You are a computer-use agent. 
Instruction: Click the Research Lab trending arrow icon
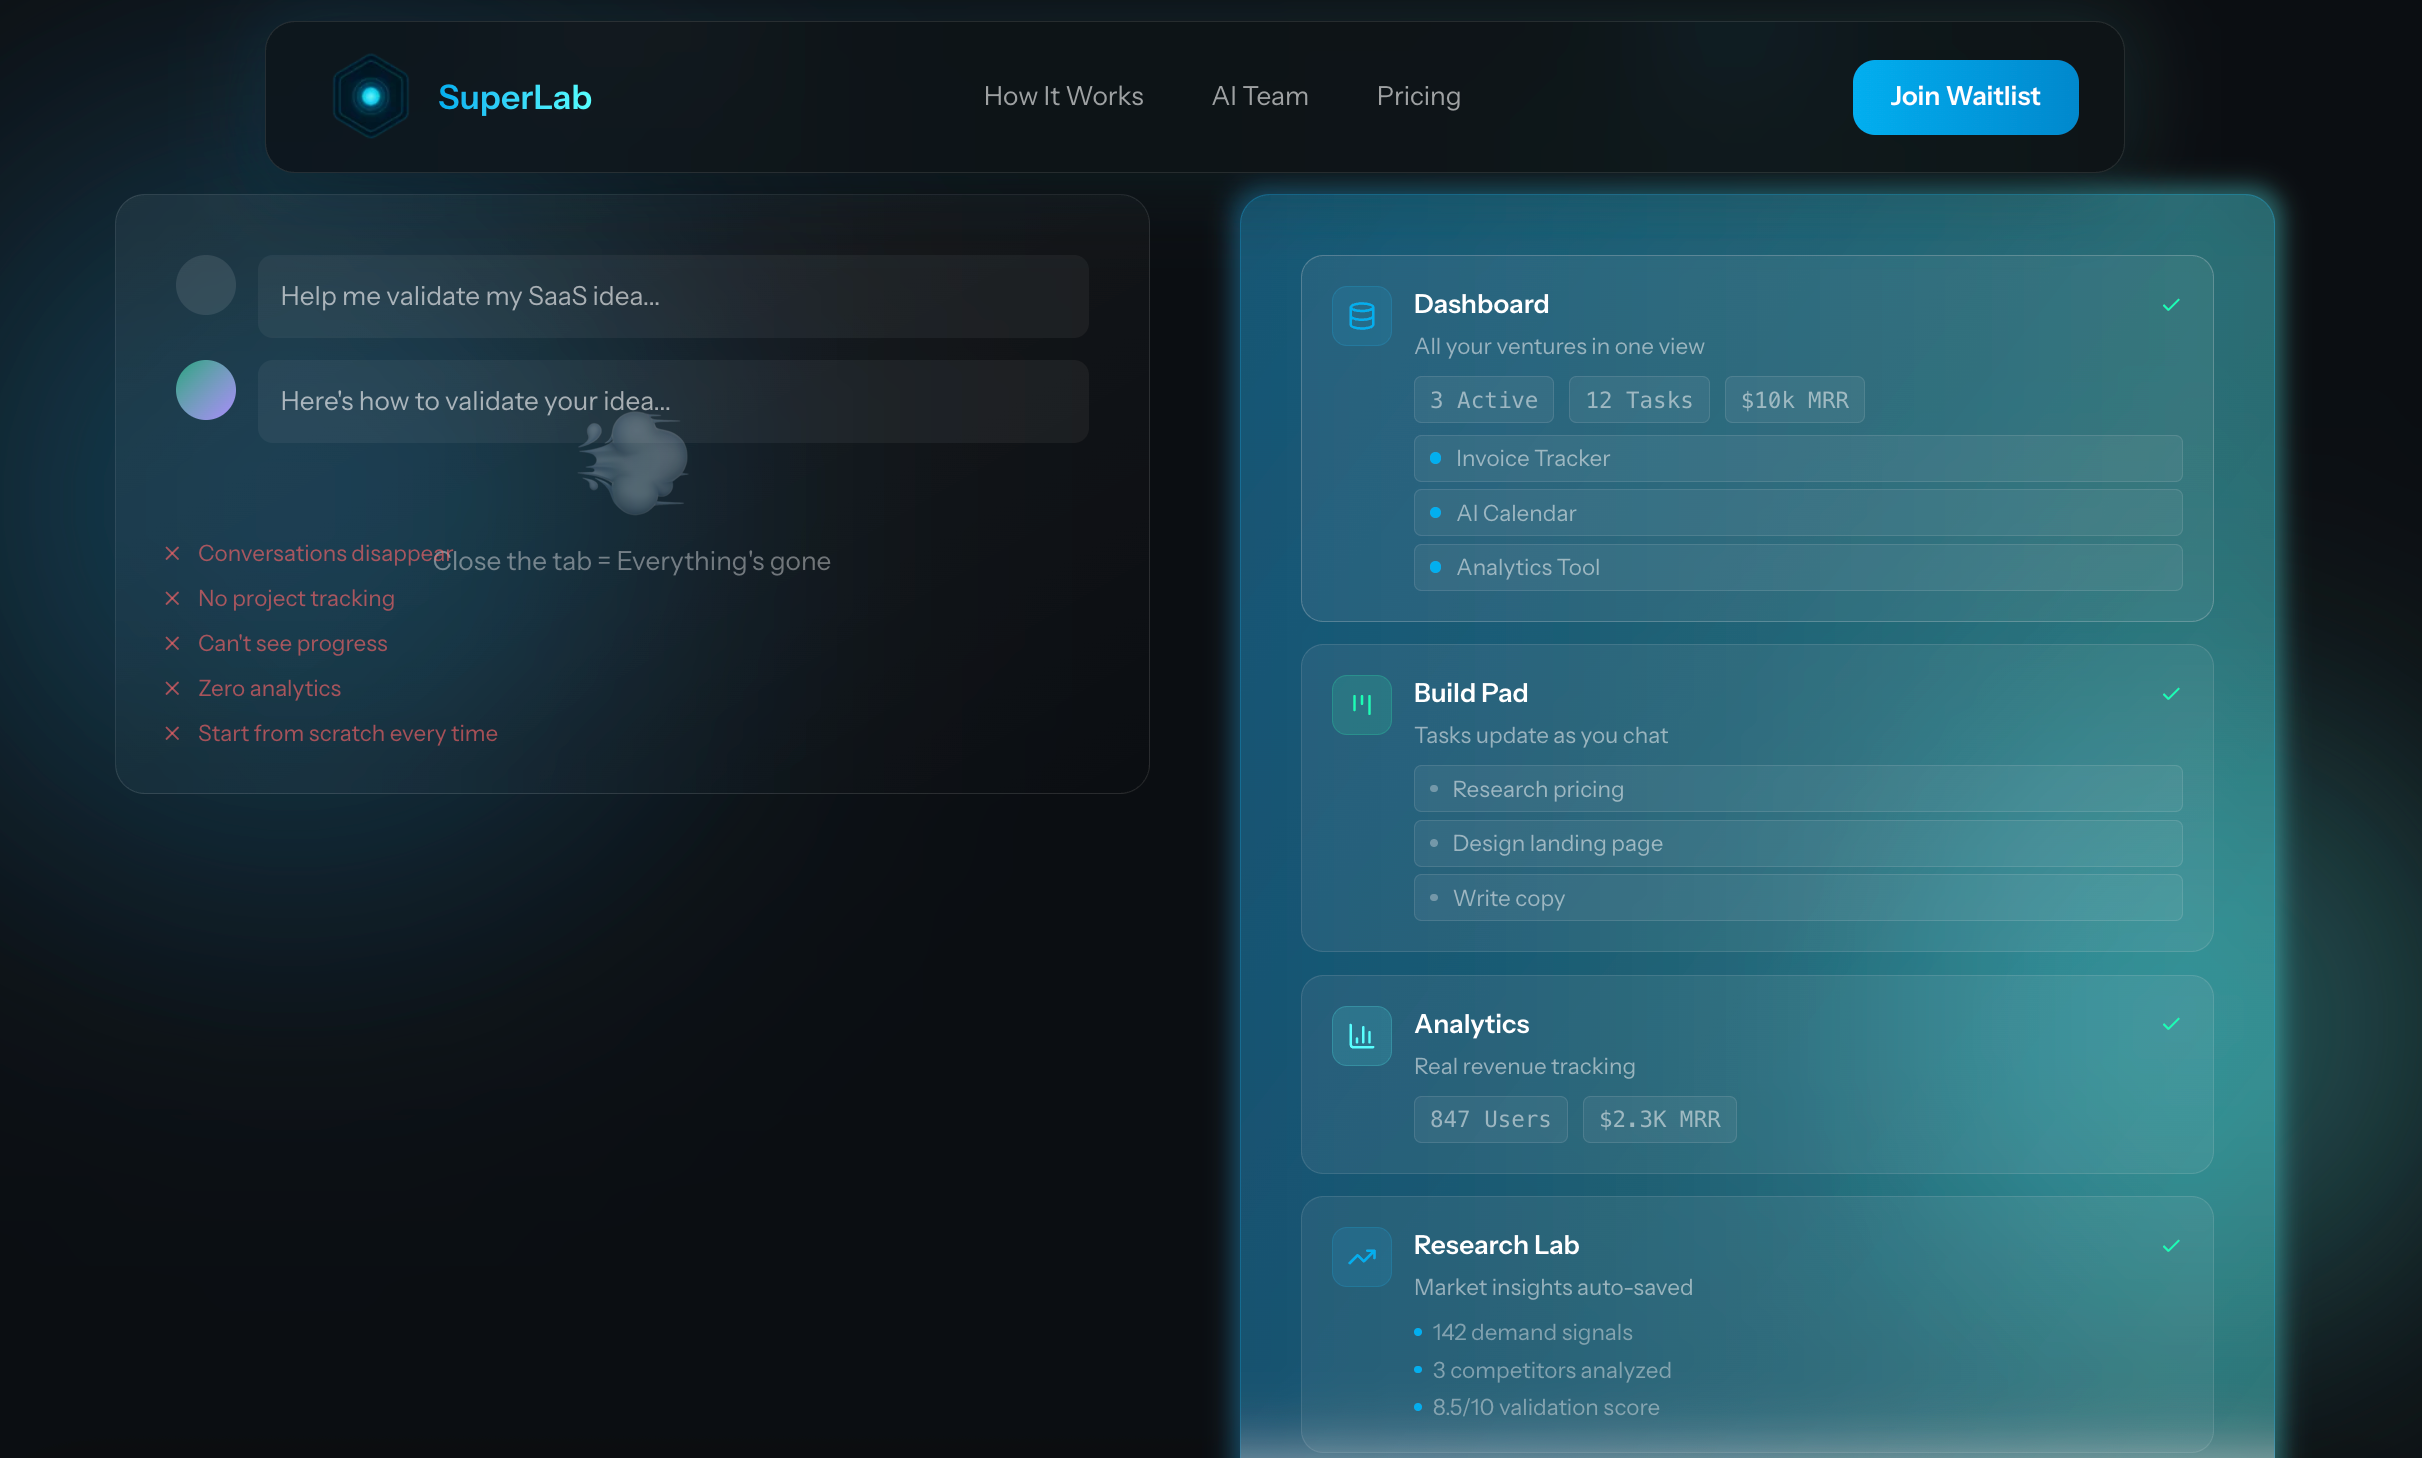tap(1361, 1257)
